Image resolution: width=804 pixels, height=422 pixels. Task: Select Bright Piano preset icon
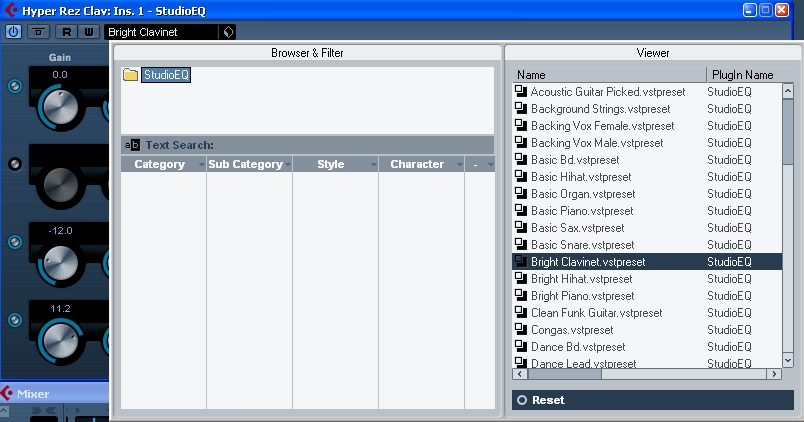(x=521, y=296)
